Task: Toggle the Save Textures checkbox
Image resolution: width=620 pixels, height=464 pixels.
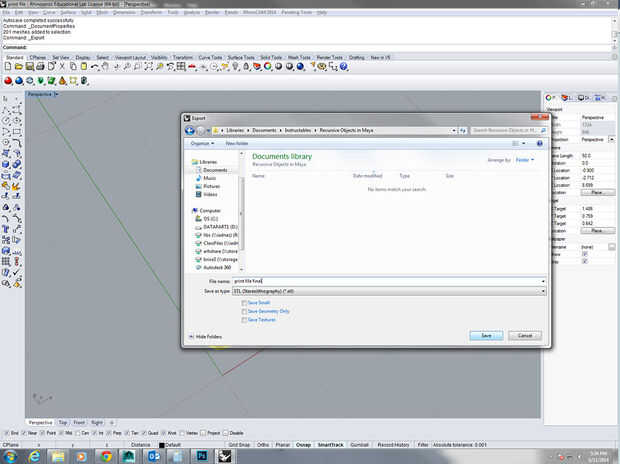Action: click(244, 320)
